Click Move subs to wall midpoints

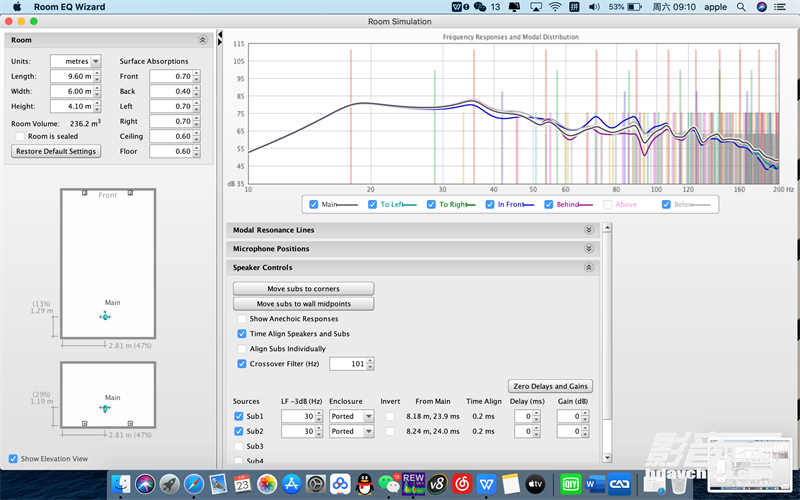point(304,304)
